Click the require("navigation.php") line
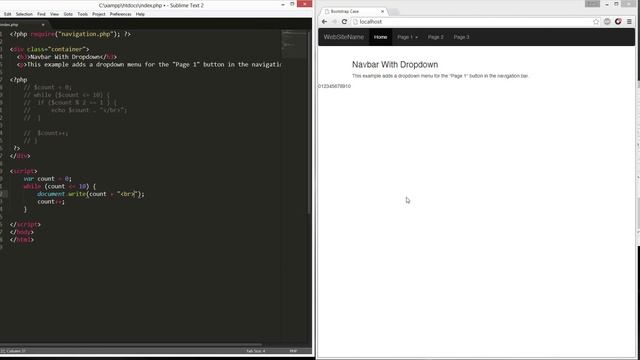Screen dimensions: 640x360 [x=70, y=34]
